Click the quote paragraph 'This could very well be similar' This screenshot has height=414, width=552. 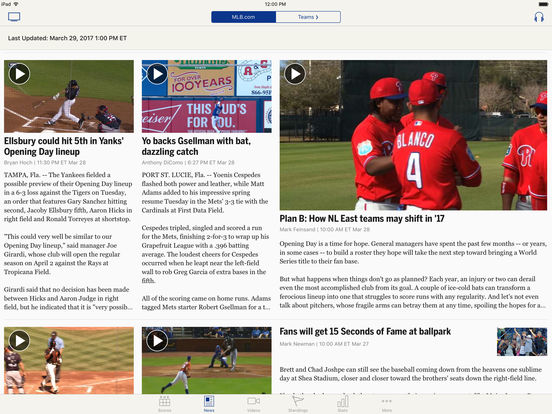point(62,254)
